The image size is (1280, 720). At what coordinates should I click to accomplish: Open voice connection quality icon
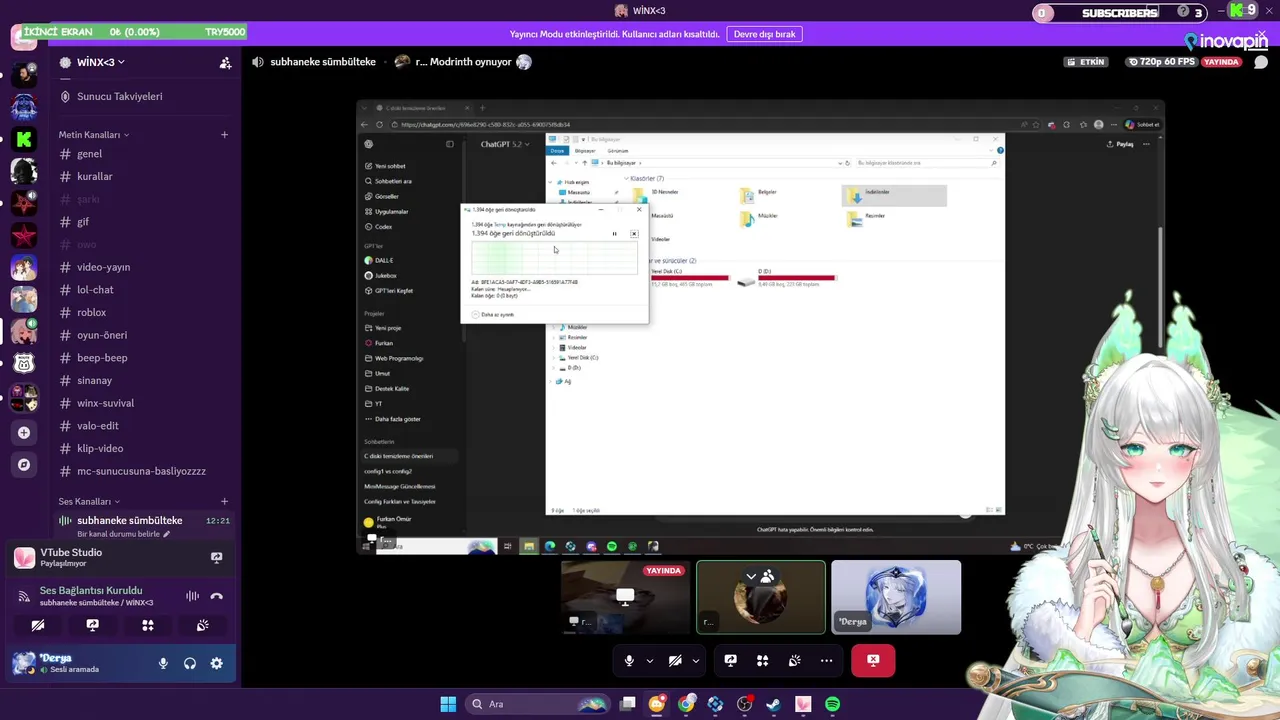coord(23,596)
